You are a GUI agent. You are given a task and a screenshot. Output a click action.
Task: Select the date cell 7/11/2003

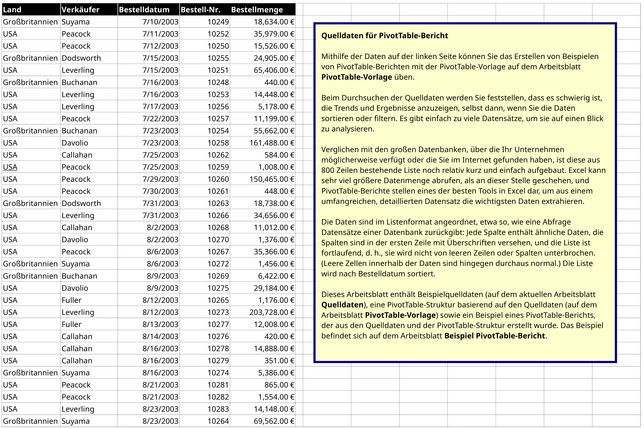pos(148,34)
